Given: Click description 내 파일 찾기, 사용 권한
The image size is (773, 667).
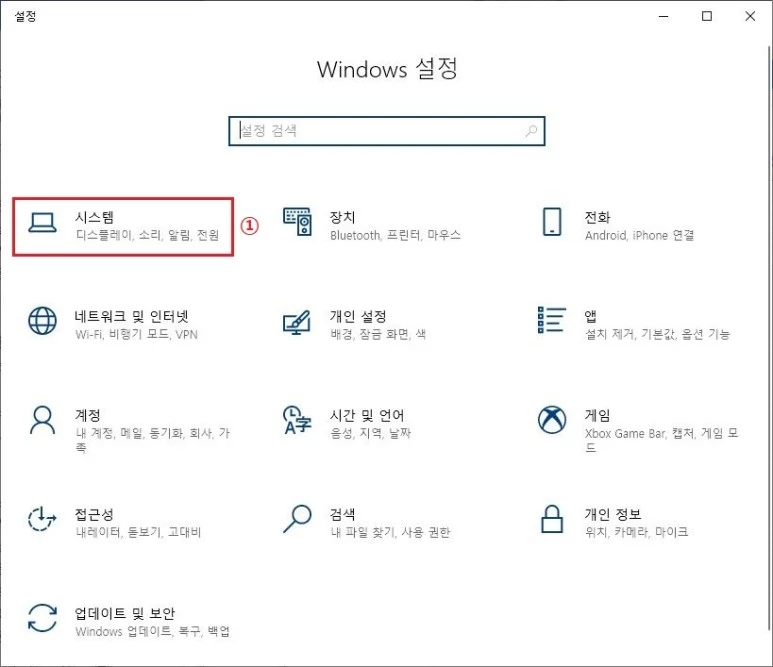Looking at the screenshot, I should pyautogui.click(x=390, y=532).
